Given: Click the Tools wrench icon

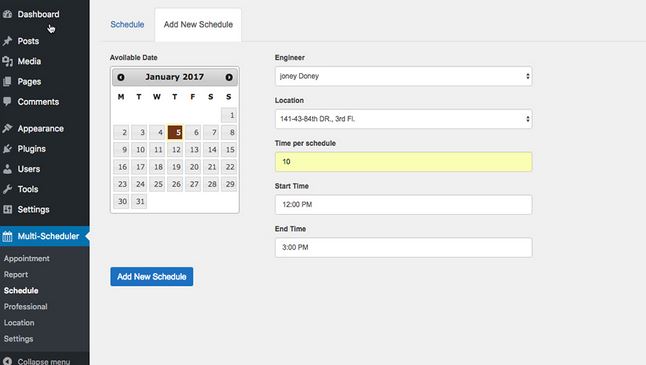Looking at the screenshot, I should tap(7, 189).
